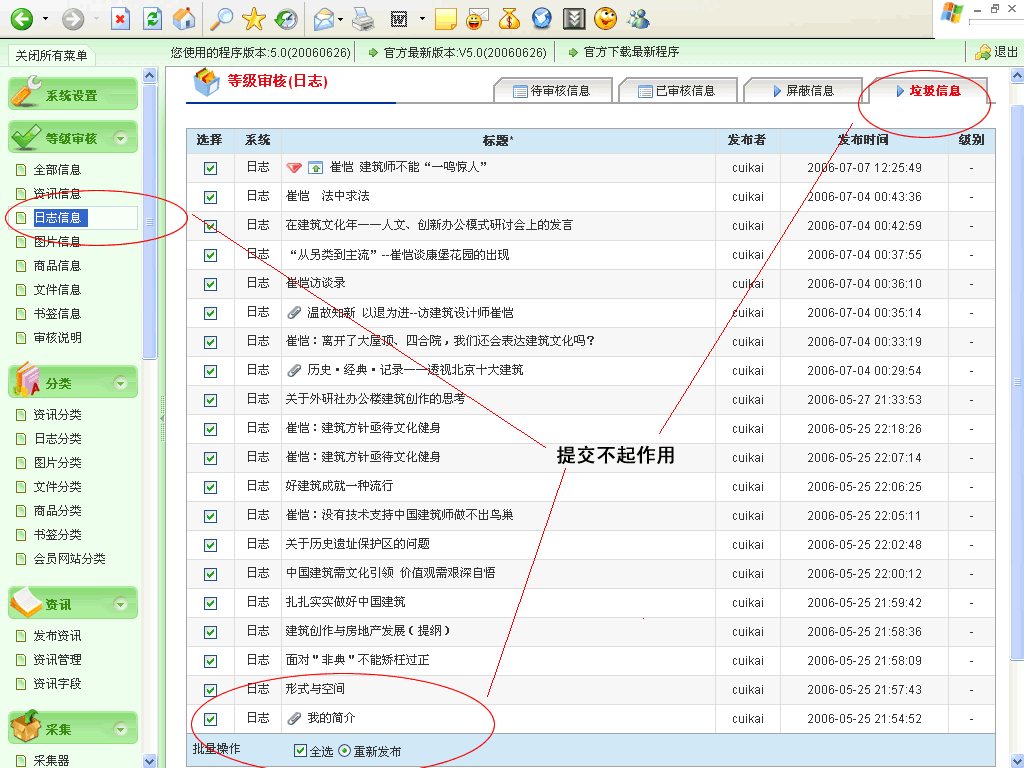1024x768 pixels.
Task: Switch to the 待审核信息 tab
Action: point(551,91)
